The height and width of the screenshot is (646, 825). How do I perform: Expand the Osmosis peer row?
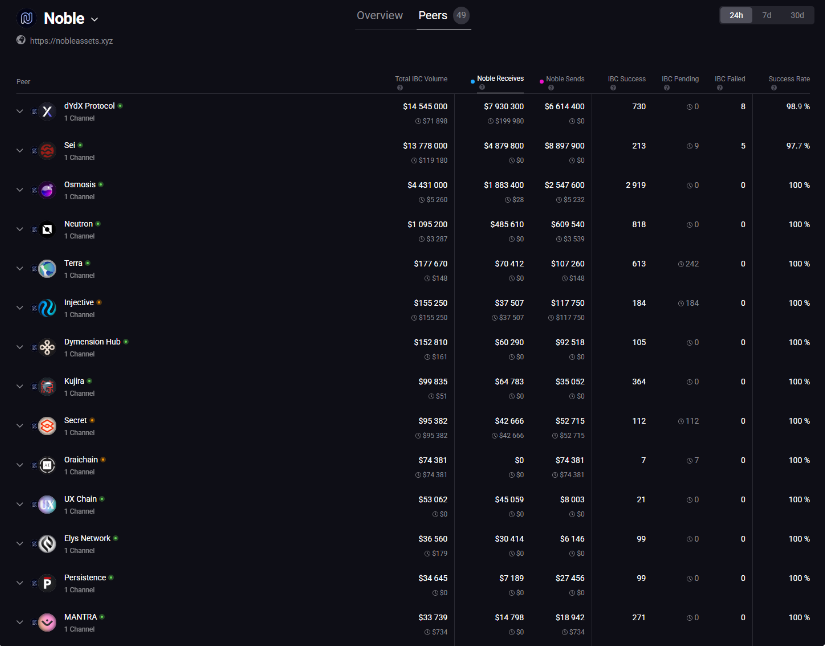click(20, 190)
